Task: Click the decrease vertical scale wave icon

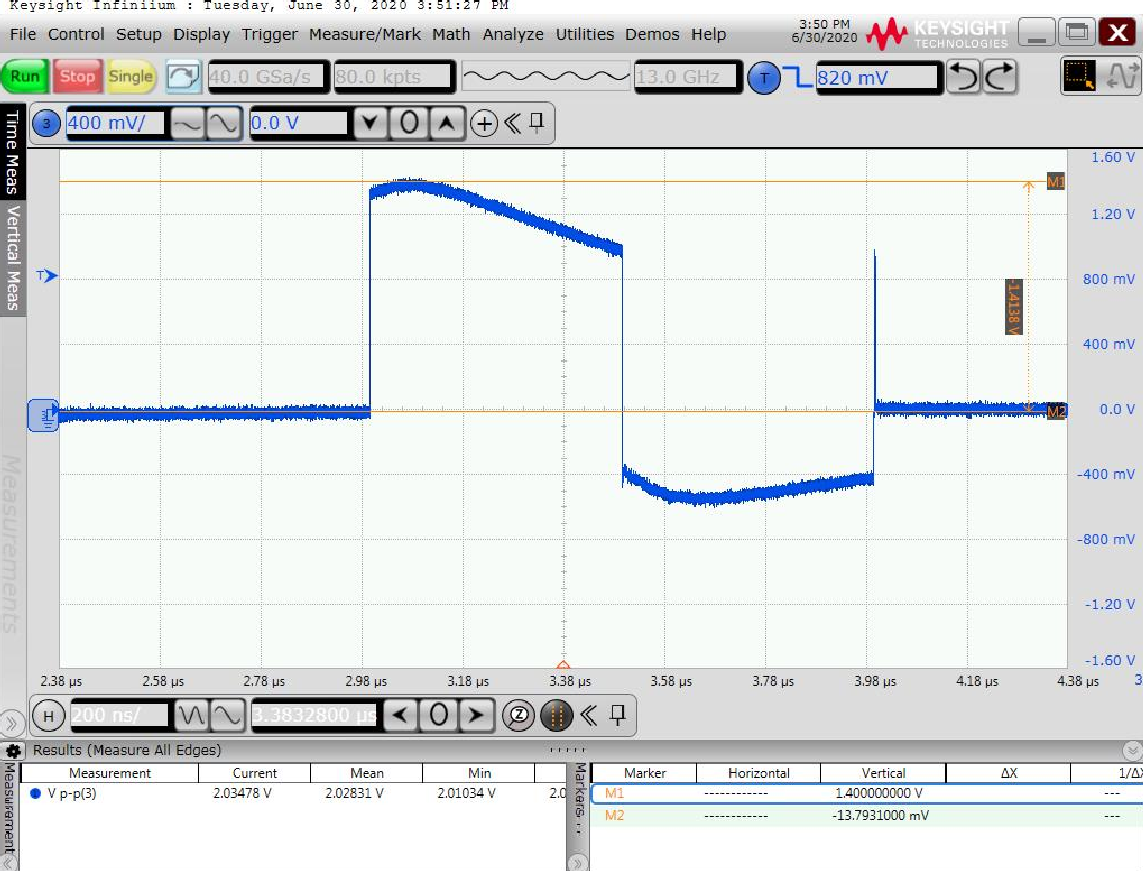Action: [187, 123]
